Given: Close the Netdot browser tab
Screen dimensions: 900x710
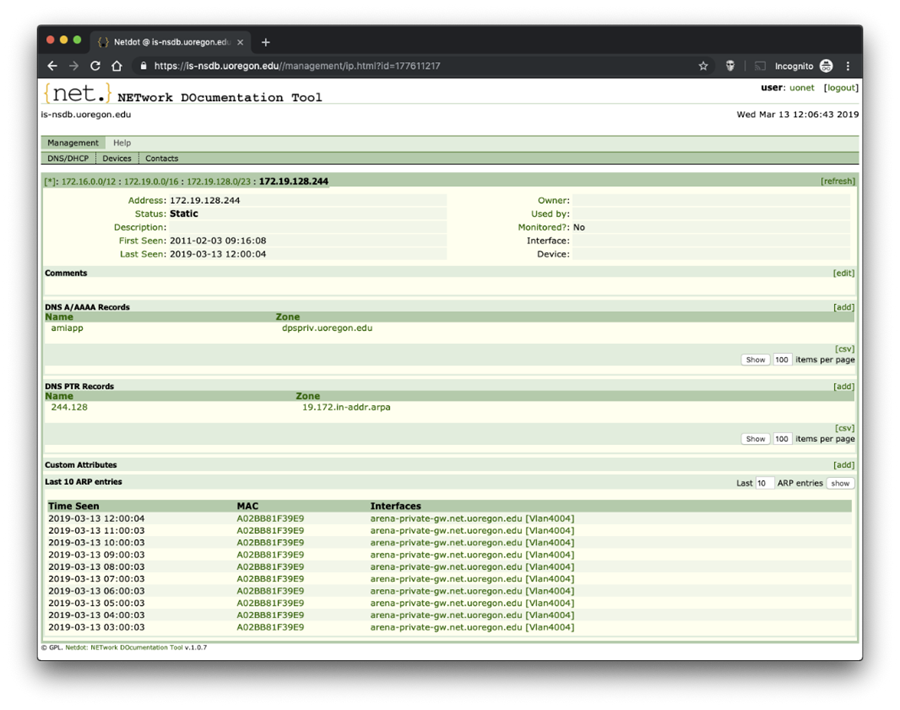Looking at the screenshot, I should (x=240, y=42).
